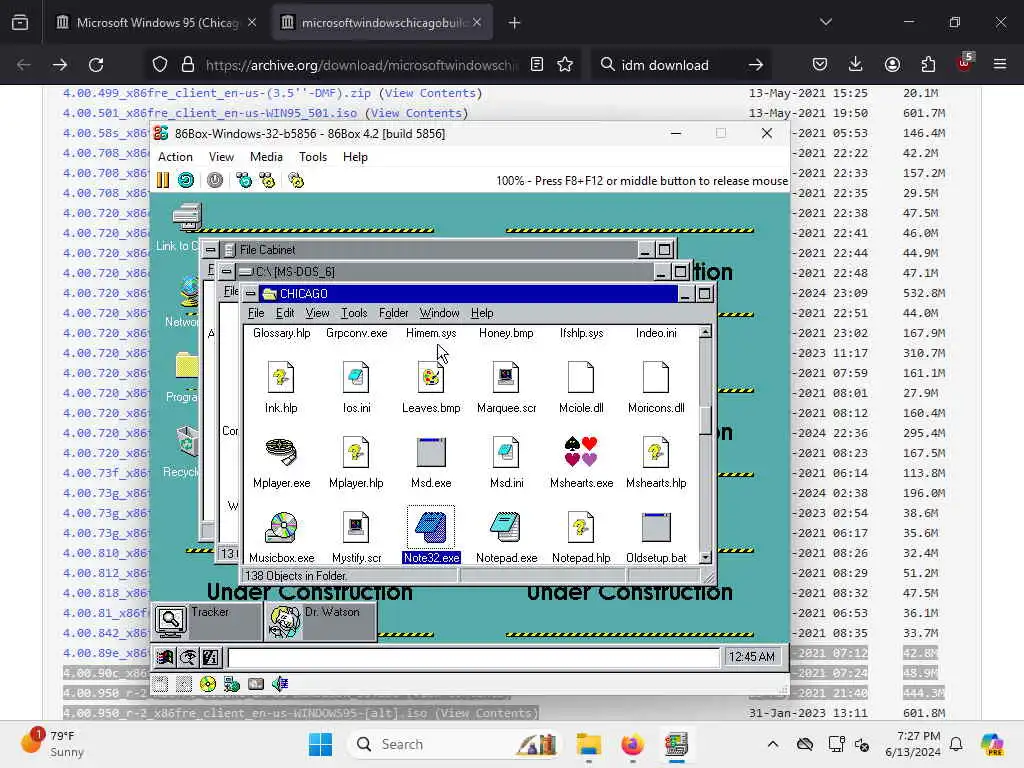This screenshot has width=1024, height=768.
Task: Open Firefox downloads panel
Action: (x=856, y=64)
